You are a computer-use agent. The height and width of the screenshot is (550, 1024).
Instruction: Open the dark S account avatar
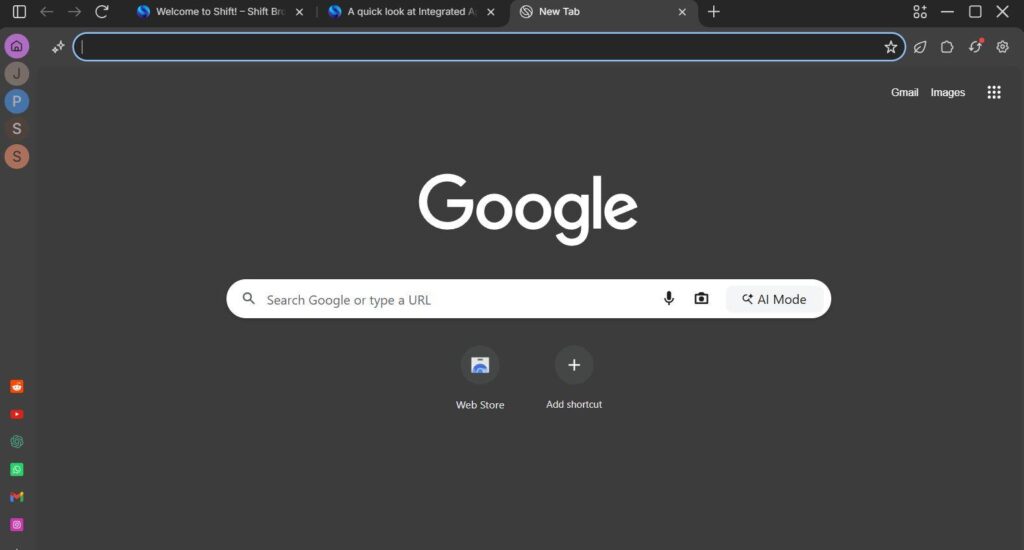[16, 129]
